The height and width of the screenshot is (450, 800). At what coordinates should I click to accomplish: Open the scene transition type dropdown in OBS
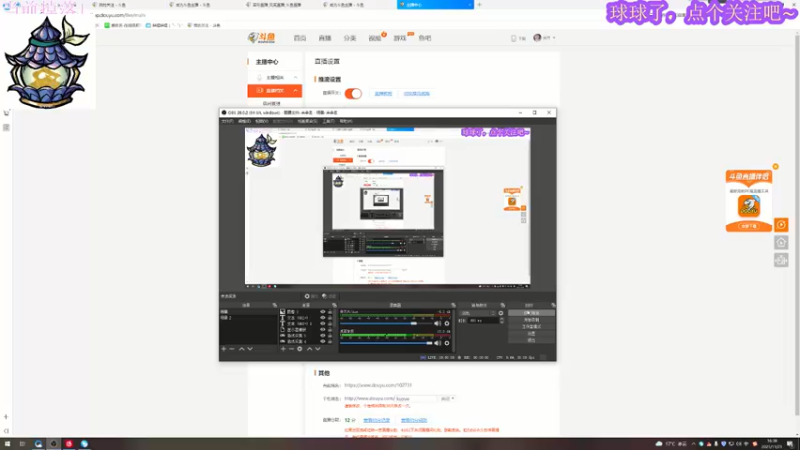coord(478,313)
